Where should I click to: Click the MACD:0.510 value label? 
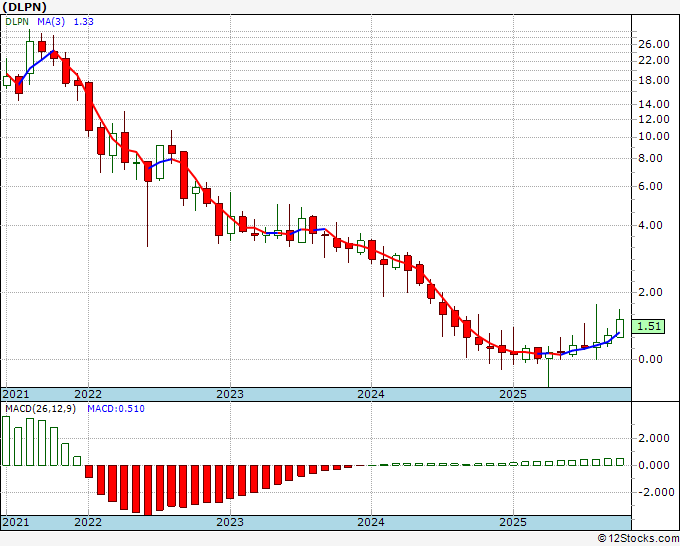tap(116, 409)
